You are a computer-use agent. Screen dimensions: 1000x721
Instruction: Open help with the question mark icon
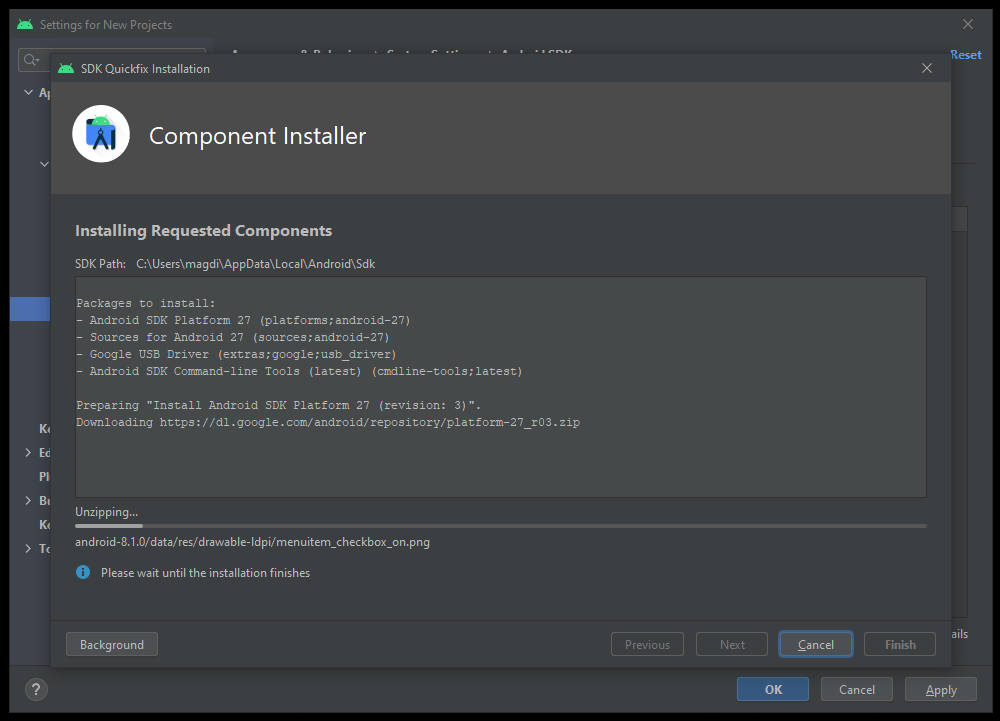click(x=36, y=689)
